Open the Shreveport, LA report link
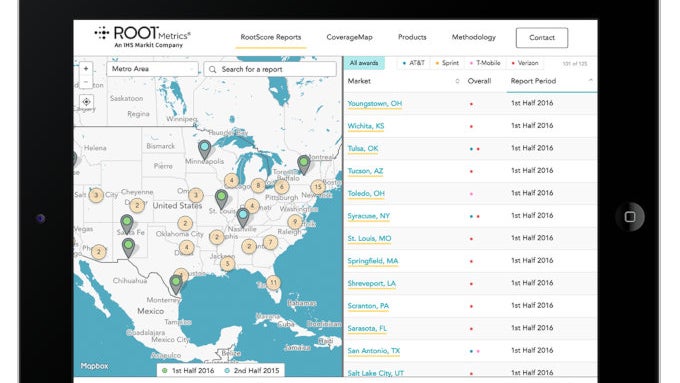Viewport: 680px width, 383px height. pos(372,284)
